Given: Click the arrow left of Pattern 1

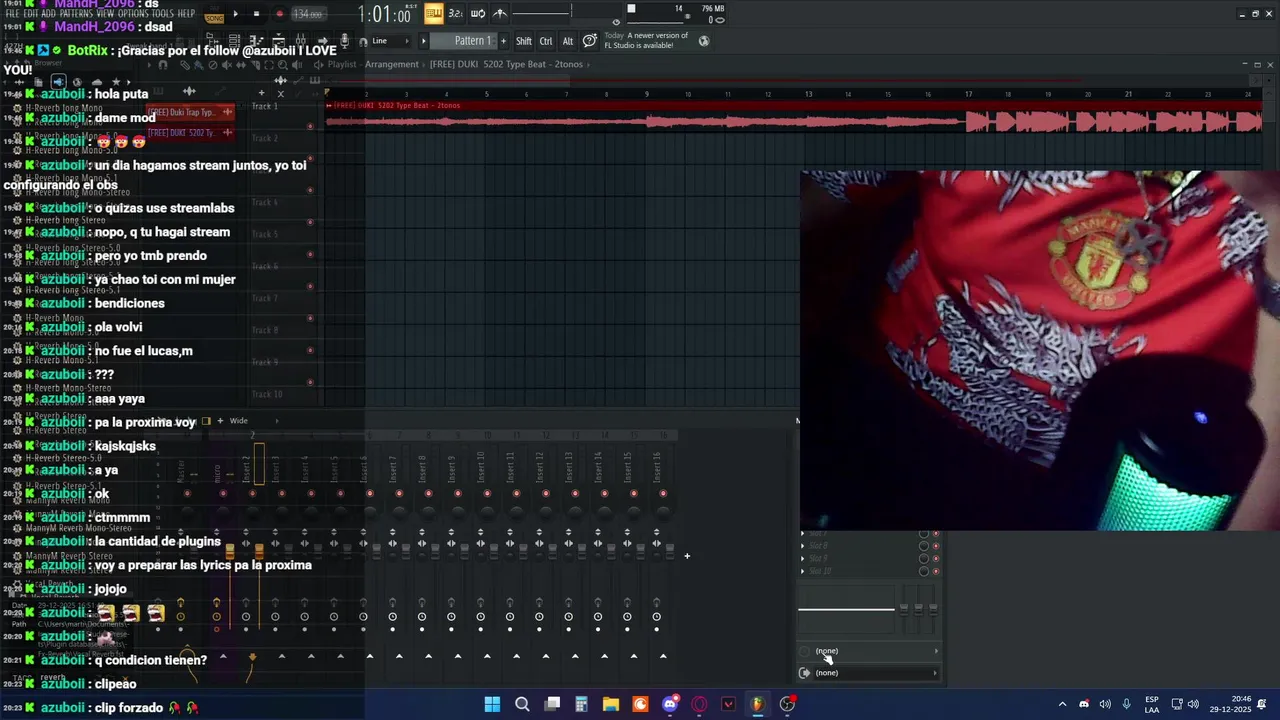Looking at the screenshot, I should (423, 41).
